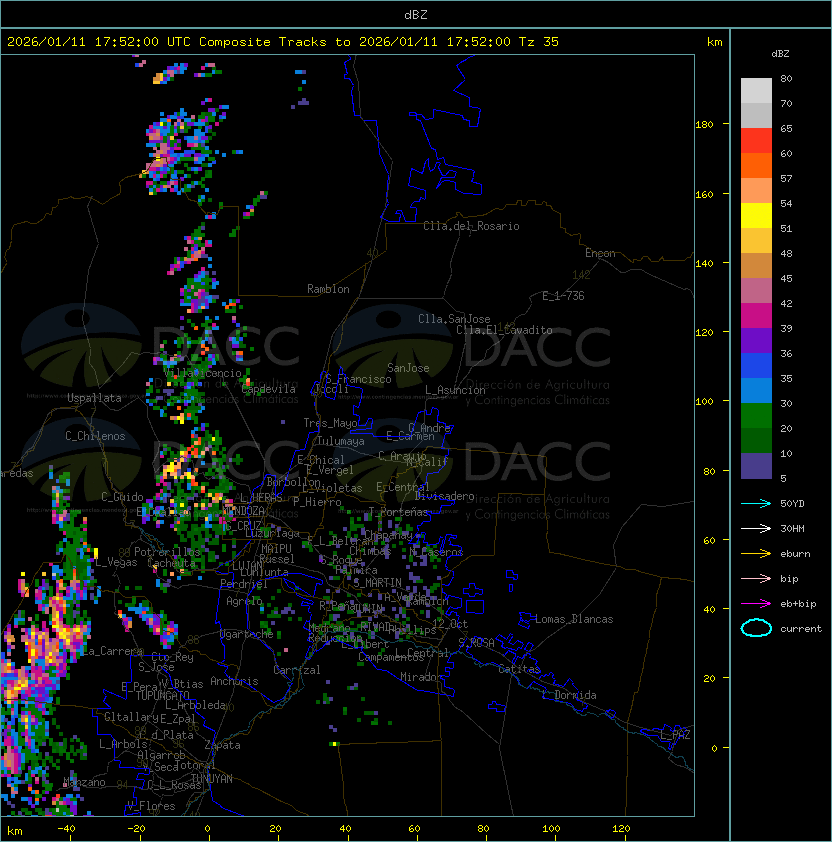Click the cyan 'current' ellipse legend icon
832x842 pixels.
[x=756, y=628]
